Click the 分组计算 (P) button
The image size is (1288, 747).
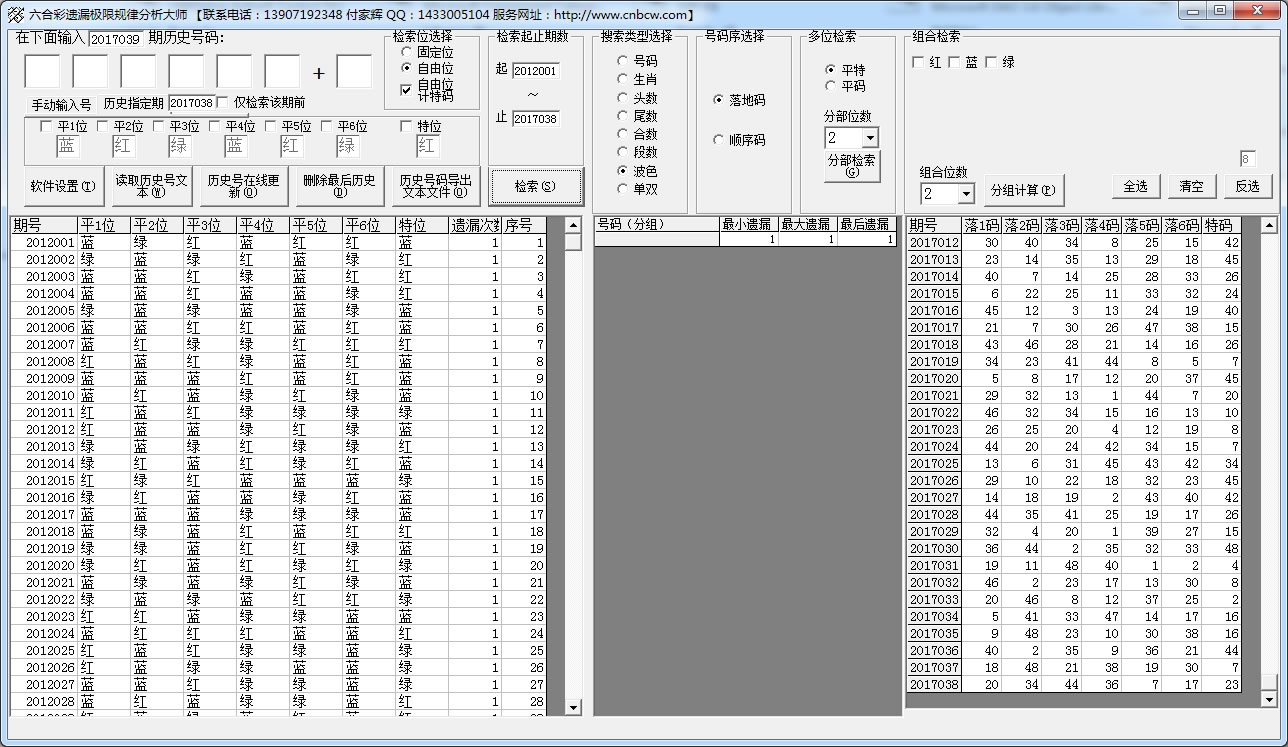click(1022, 189)
